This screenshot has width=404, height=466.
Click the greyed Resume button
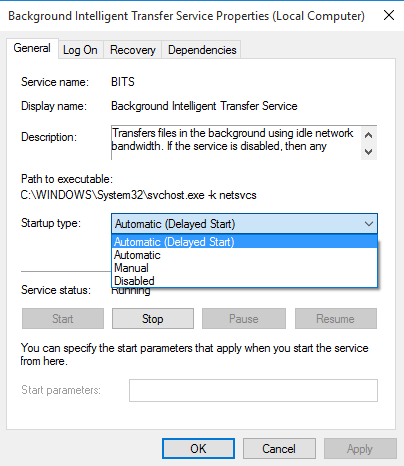[x=336, y=319]
